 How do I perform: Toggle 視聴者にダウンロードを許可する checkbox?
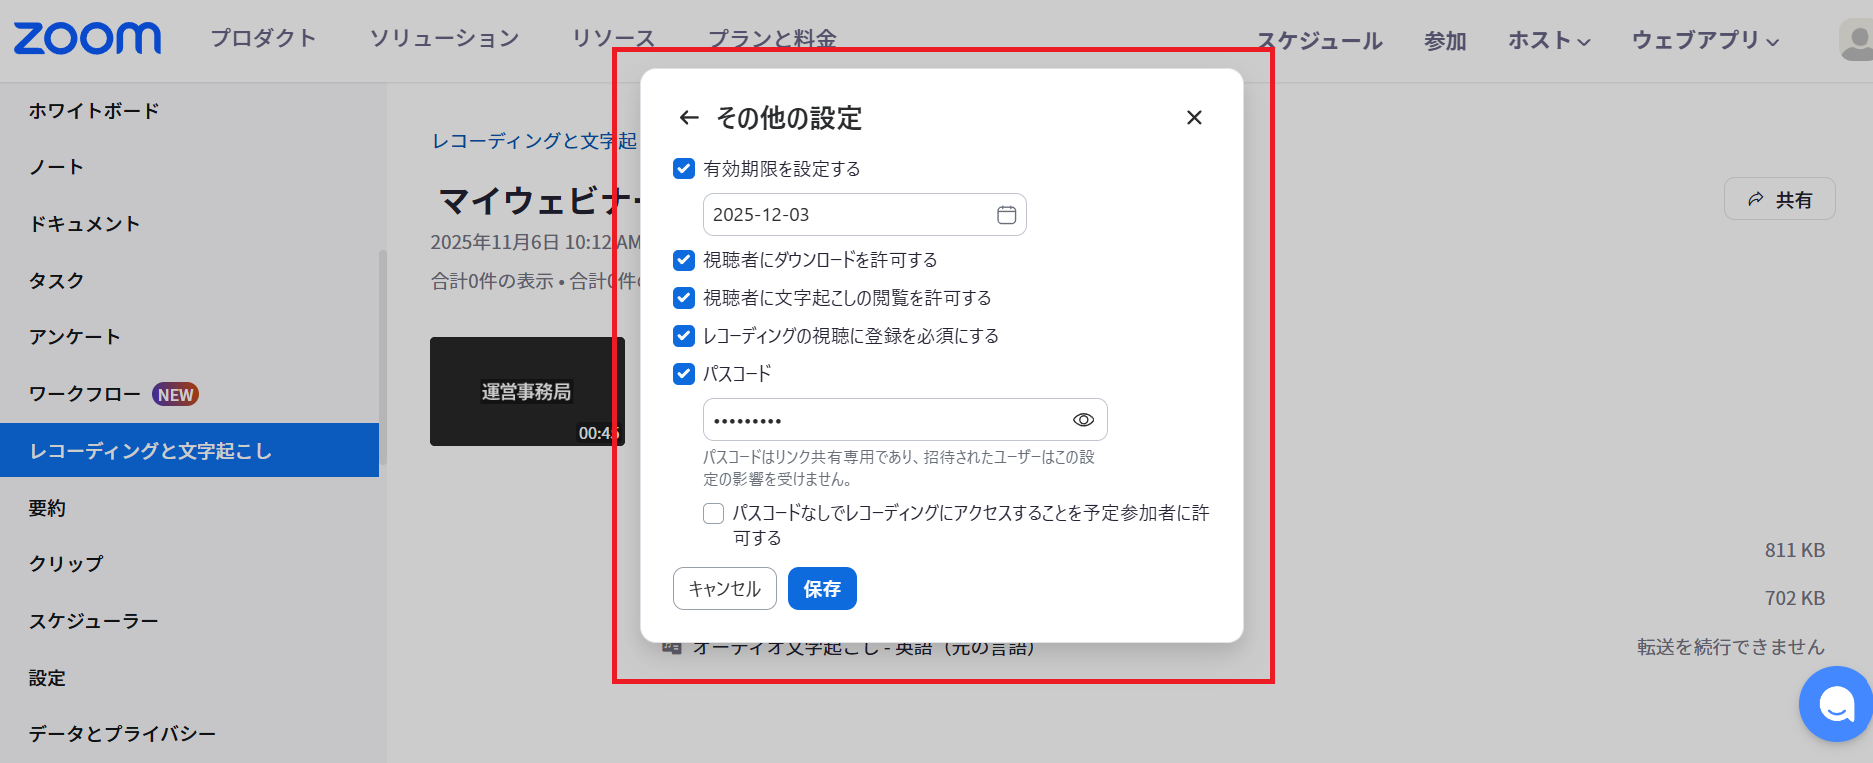tap(684, 260)
